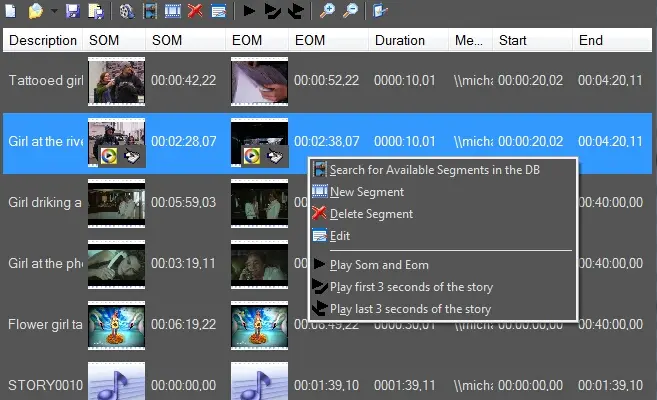Click the Zoom out magnifier icon
Image resolution: width=657 pixels, height=400 pixels.
348,12
